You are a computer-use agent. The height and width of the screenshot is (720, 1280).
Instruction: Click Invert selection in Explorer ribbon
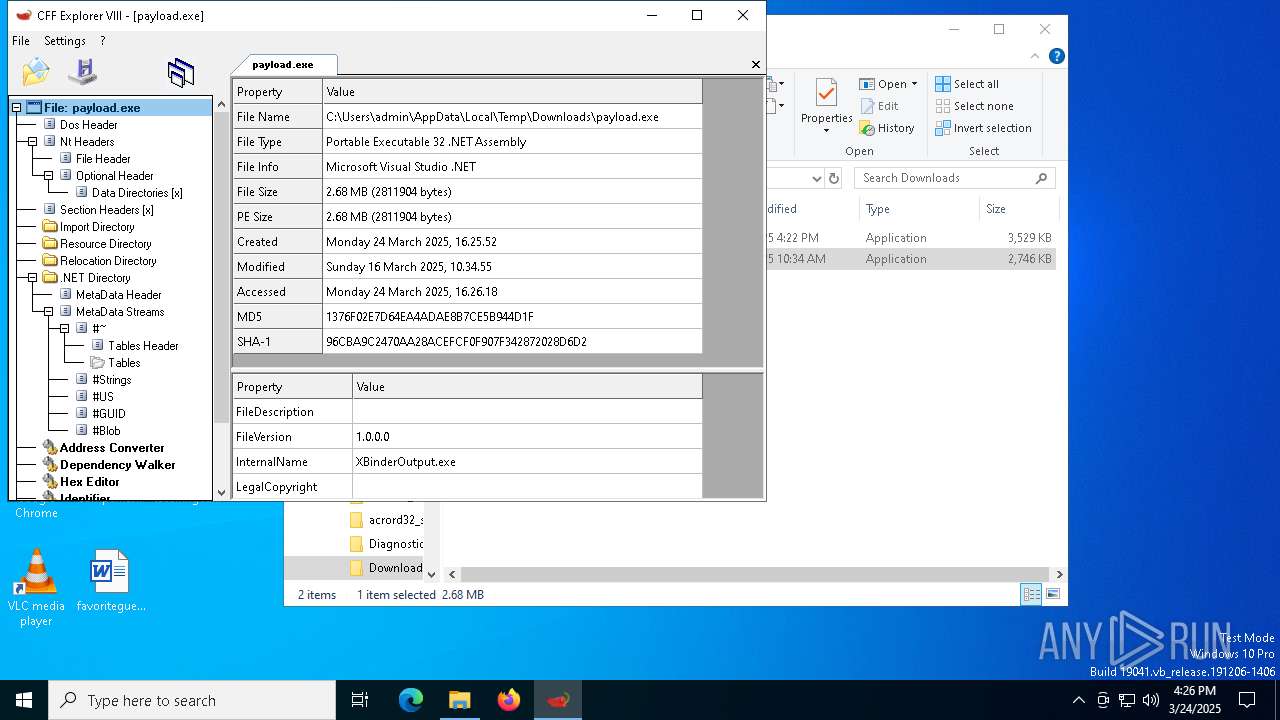click(983, 128)
